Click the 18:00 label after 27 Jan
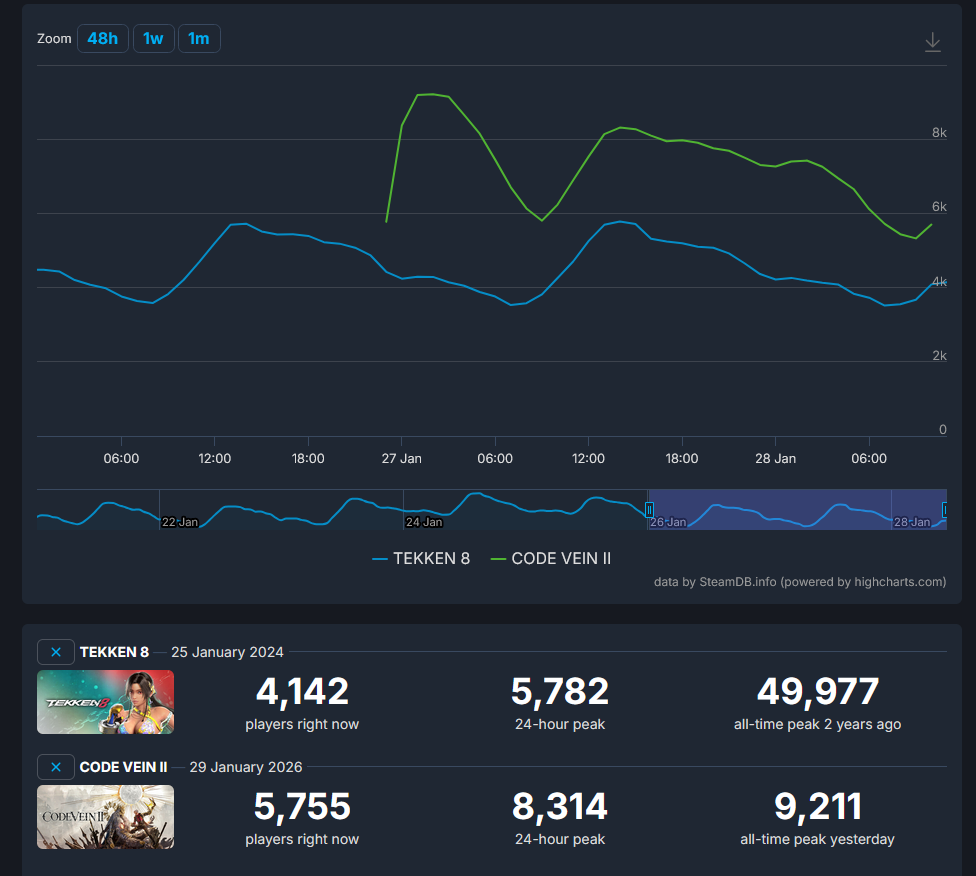The image size is (976, 876). coord(682,459)
